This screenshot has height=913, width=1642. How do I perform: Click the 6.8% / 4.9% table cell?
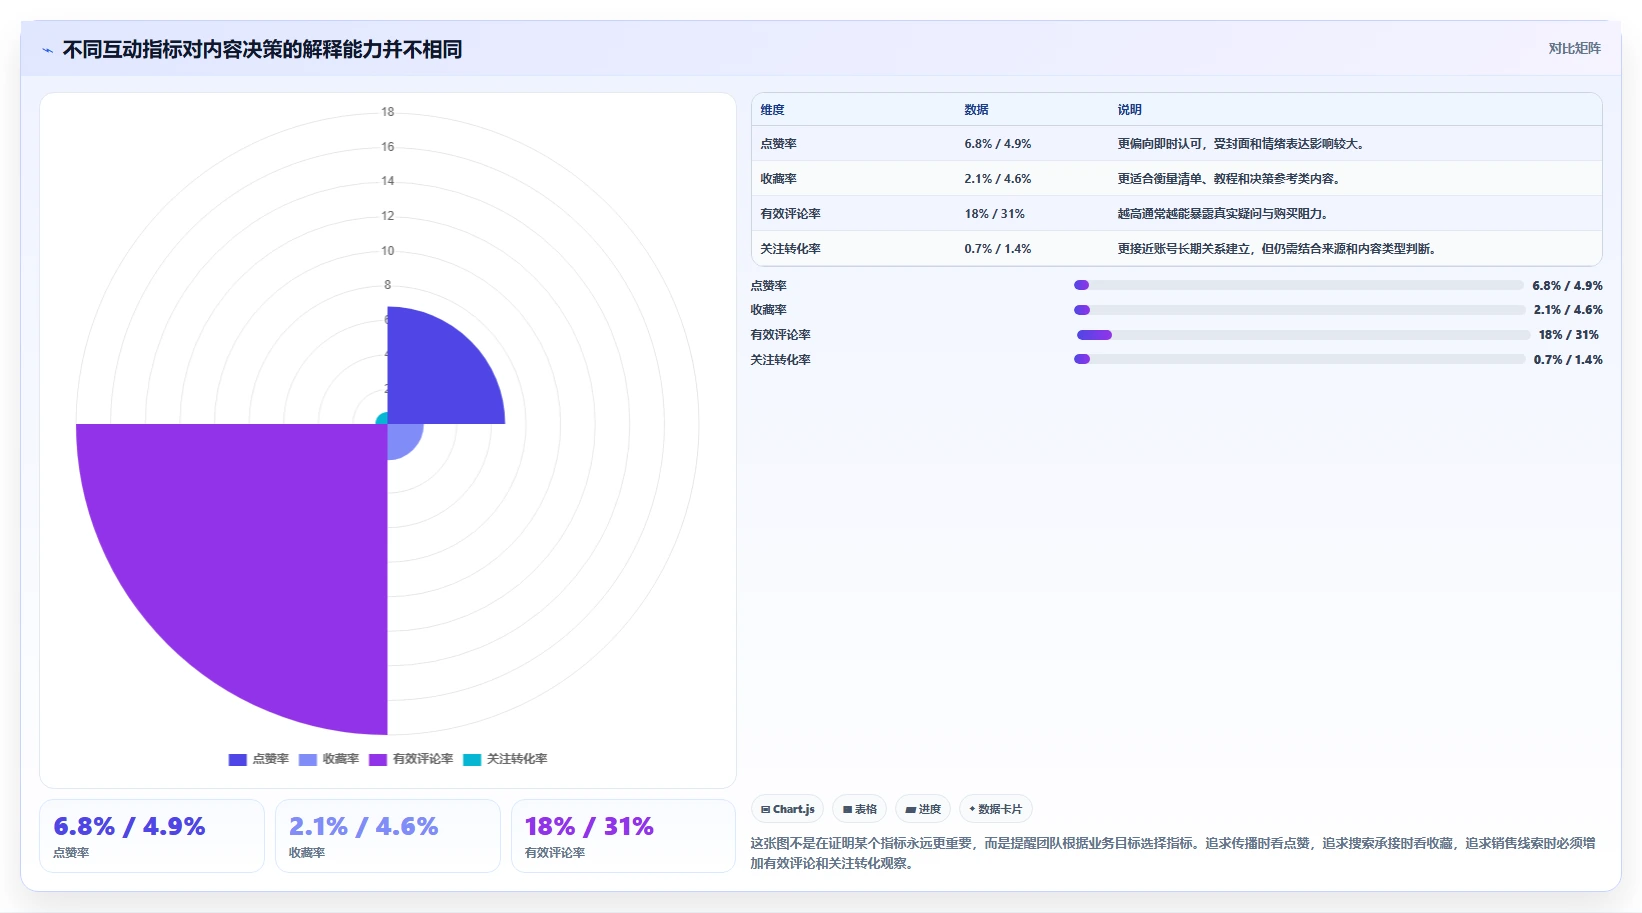coord(997,144)
